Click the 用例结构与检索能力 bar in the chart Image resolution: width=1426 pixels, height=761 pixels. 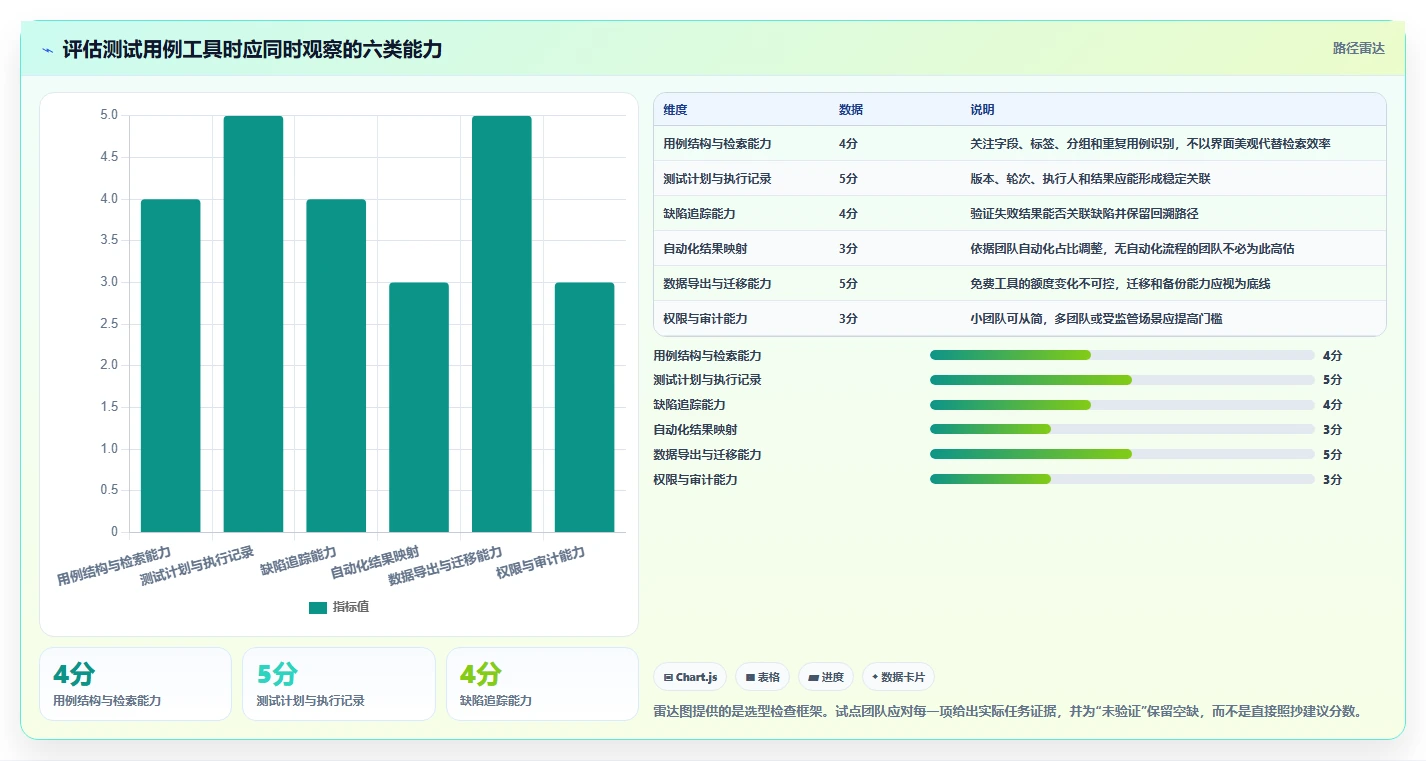(171, 365)
